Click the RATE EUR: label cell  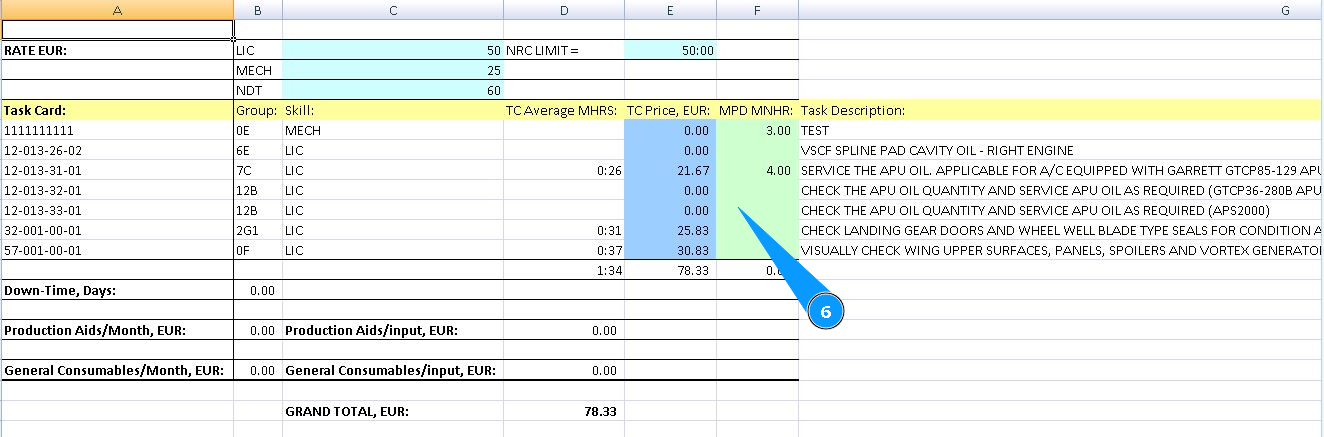[117, 50]
